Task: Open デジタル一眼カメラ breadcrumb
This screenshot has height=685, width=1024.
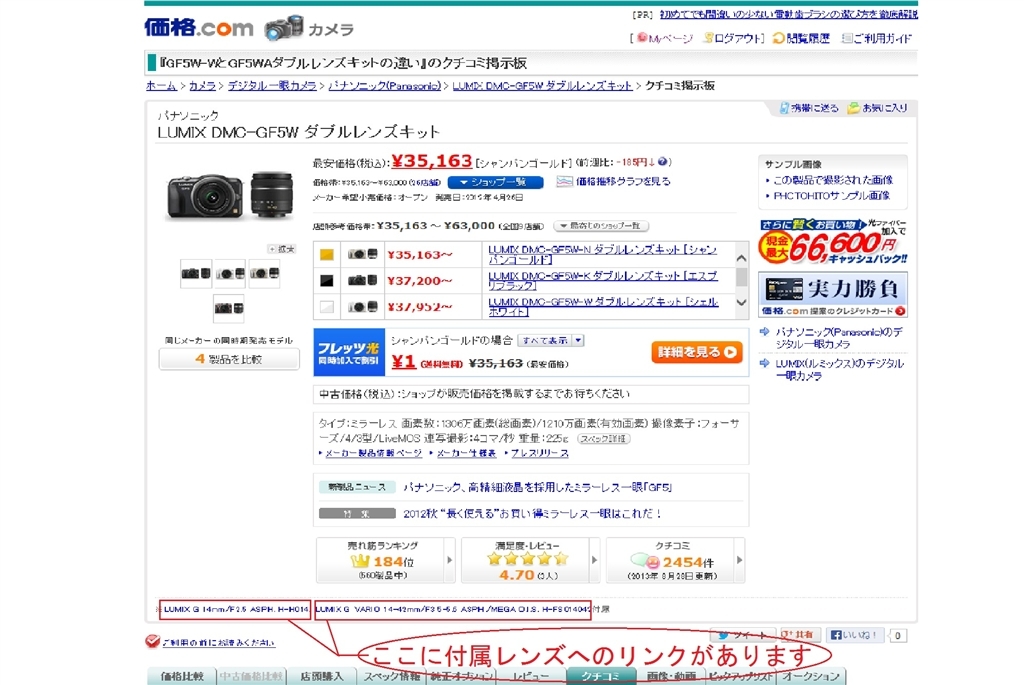Action: (272, 86)
